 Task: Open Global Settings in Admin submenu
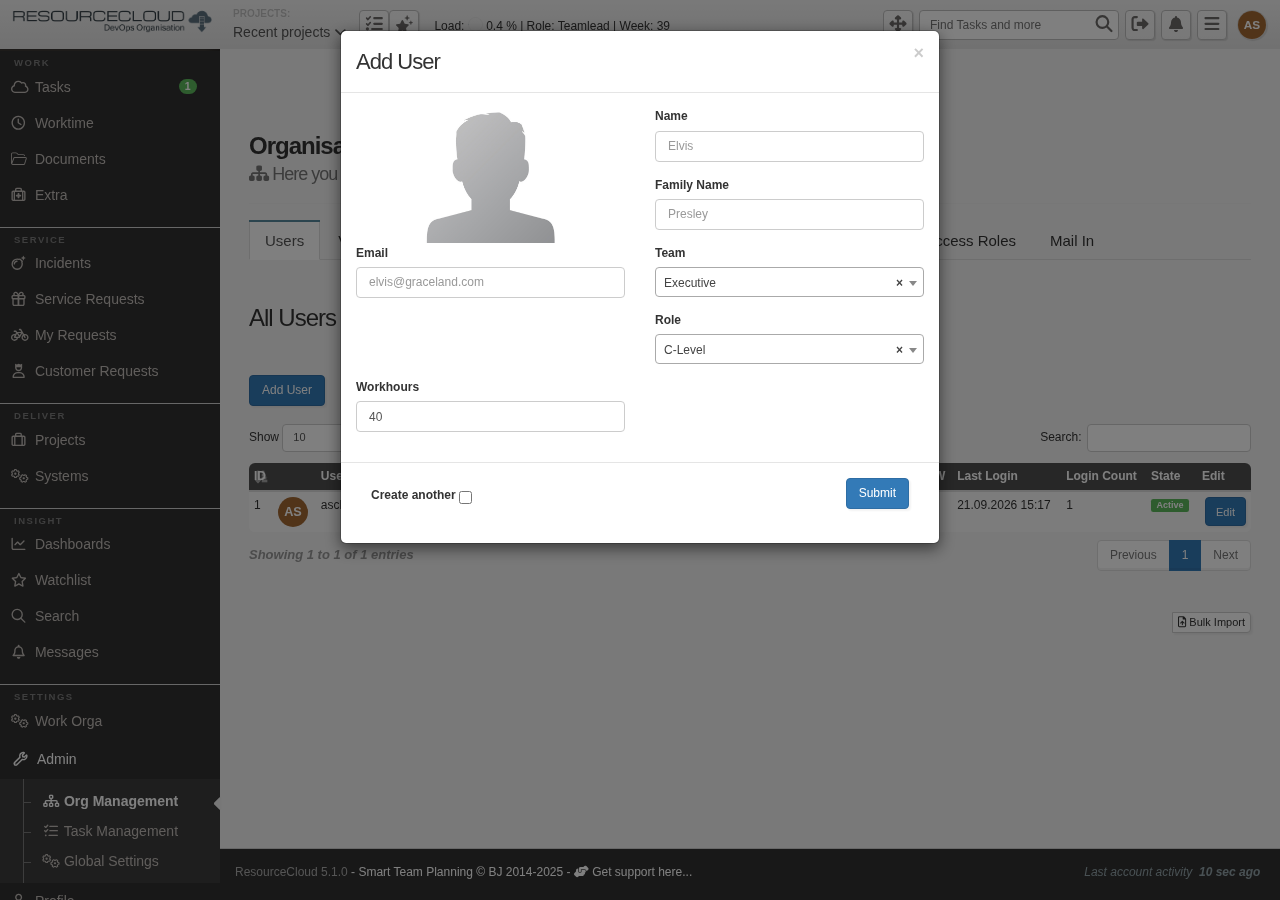point(100,861)
